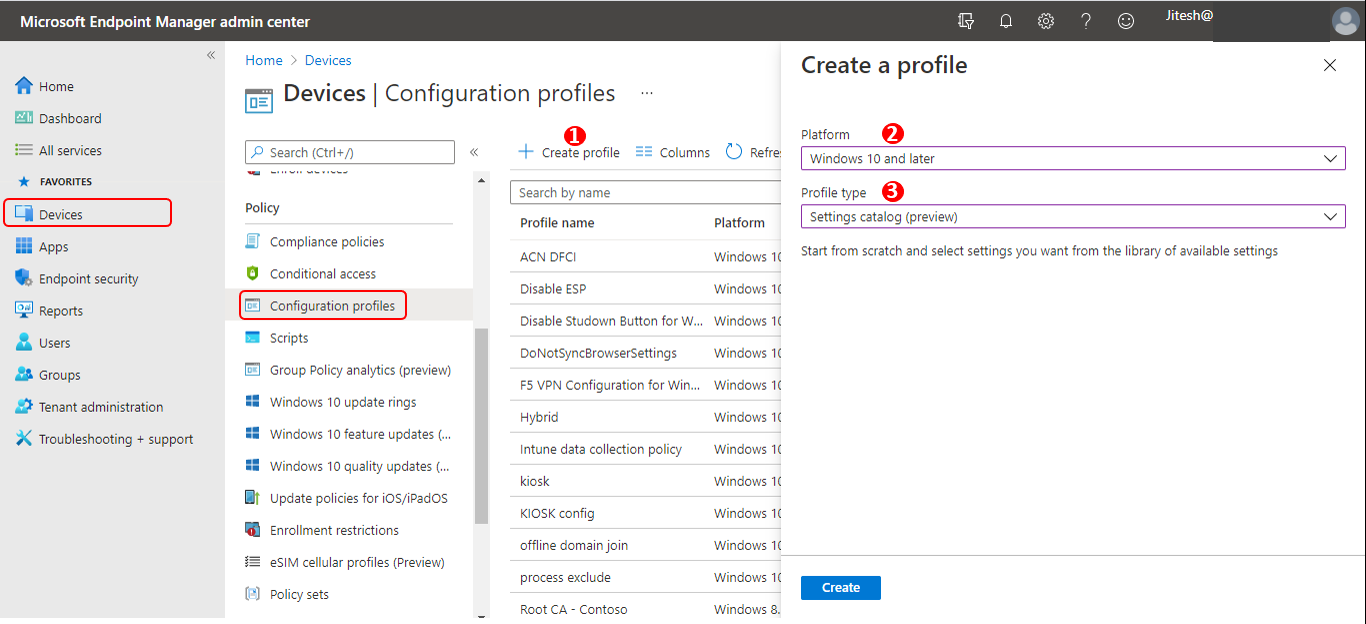1366x624 pixels.
Task: Open the portal settings gear icon
Action: pyautogui.click(x=1046, y=21)
